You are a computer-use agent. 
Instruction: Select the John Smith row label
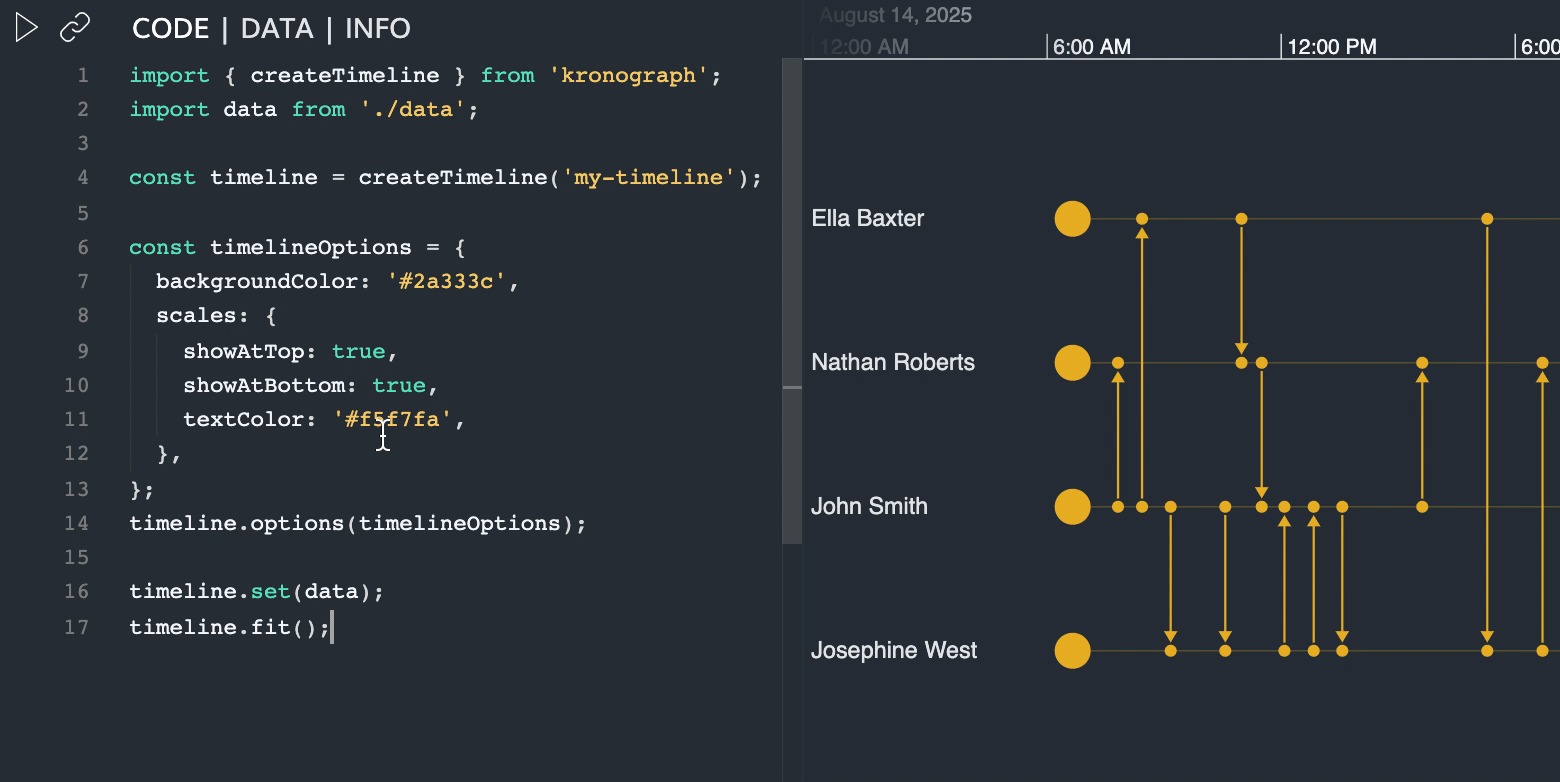[869, 507]
